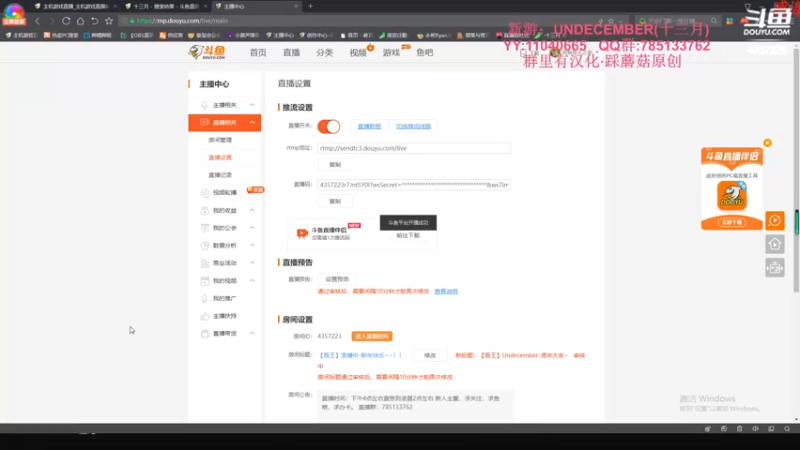Bookmark the page with the star icon

(x=109, y=21)
